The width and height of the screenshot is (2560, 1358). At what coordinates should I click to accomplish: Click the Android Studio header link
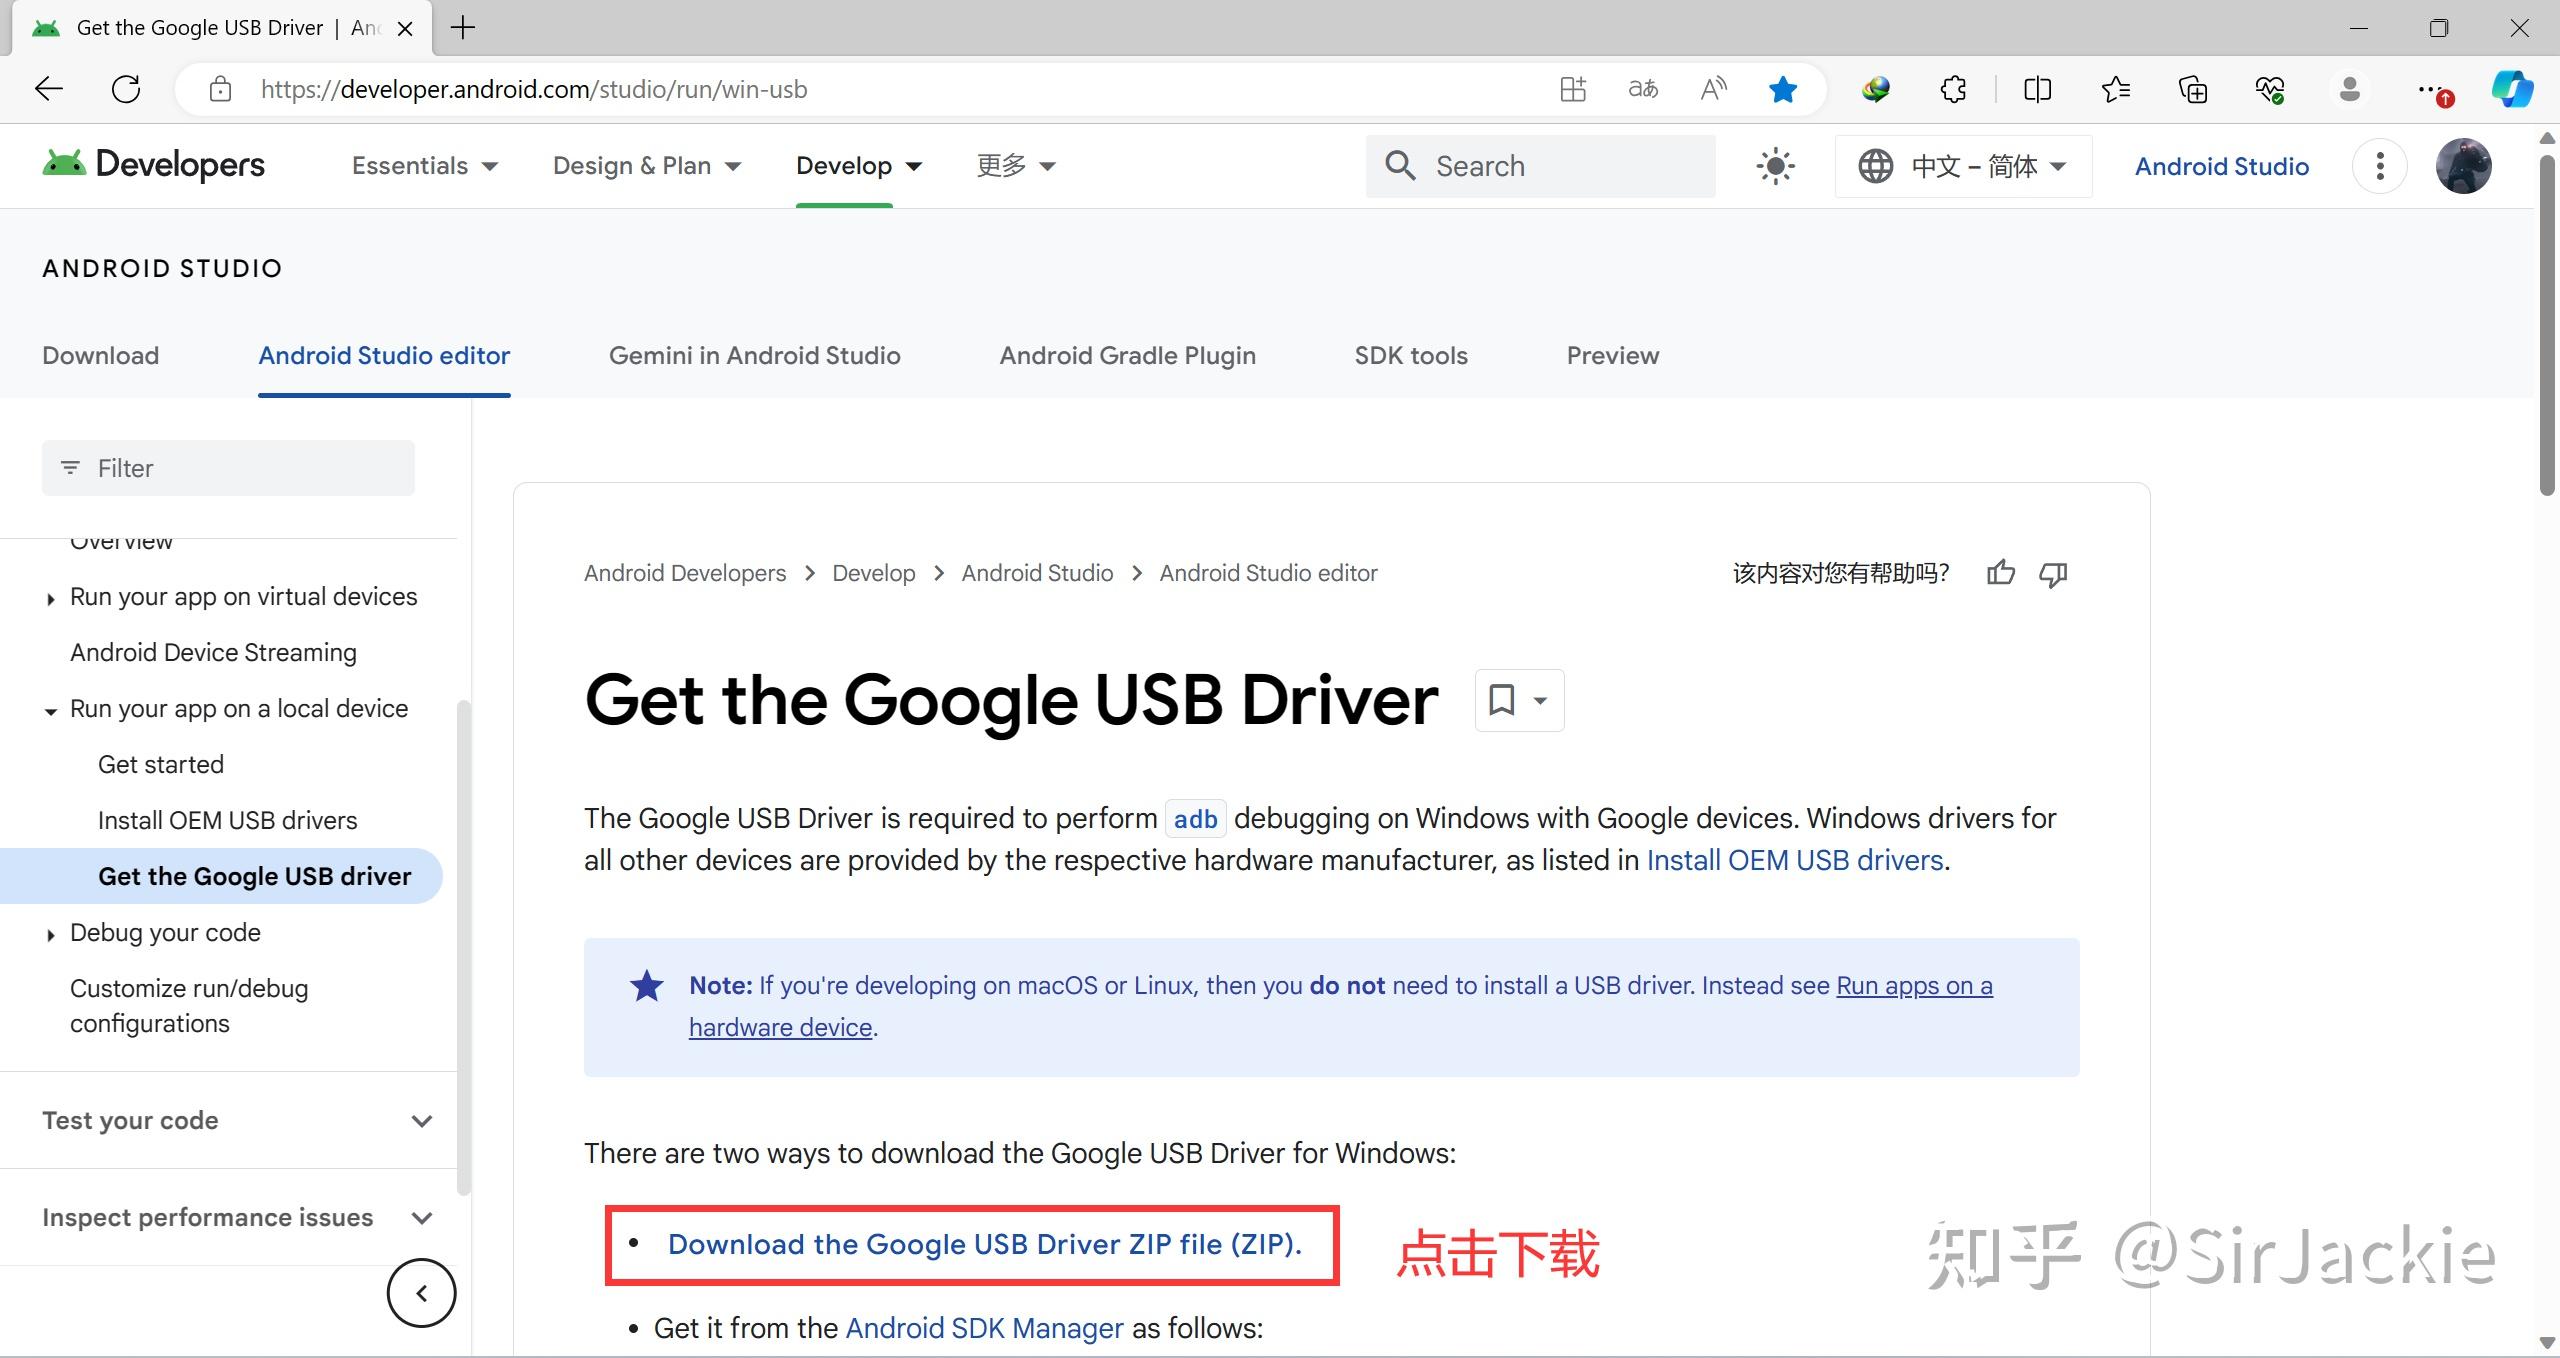2221,166
